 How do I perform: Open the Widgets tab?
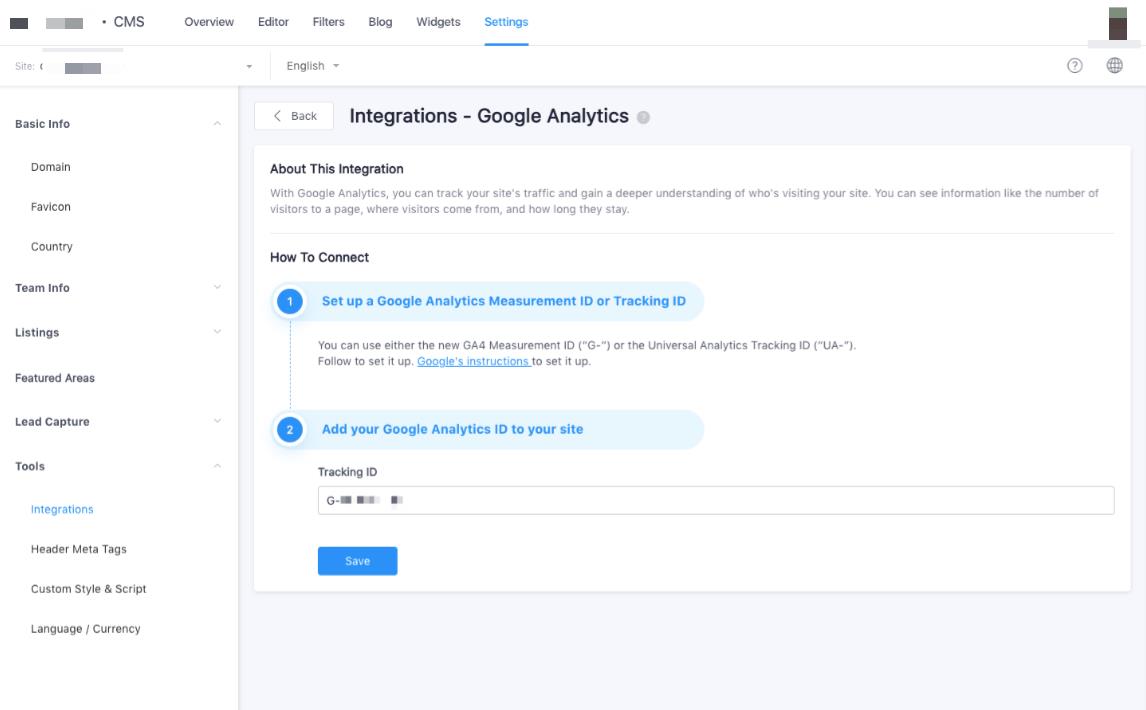click(439, 22)
